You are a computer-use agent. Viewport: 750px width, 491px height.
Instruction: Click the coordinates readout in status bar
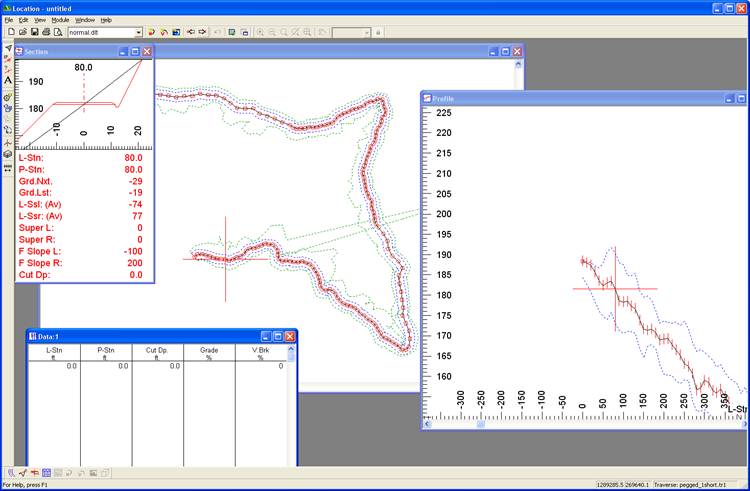click(x=623, y=485)
